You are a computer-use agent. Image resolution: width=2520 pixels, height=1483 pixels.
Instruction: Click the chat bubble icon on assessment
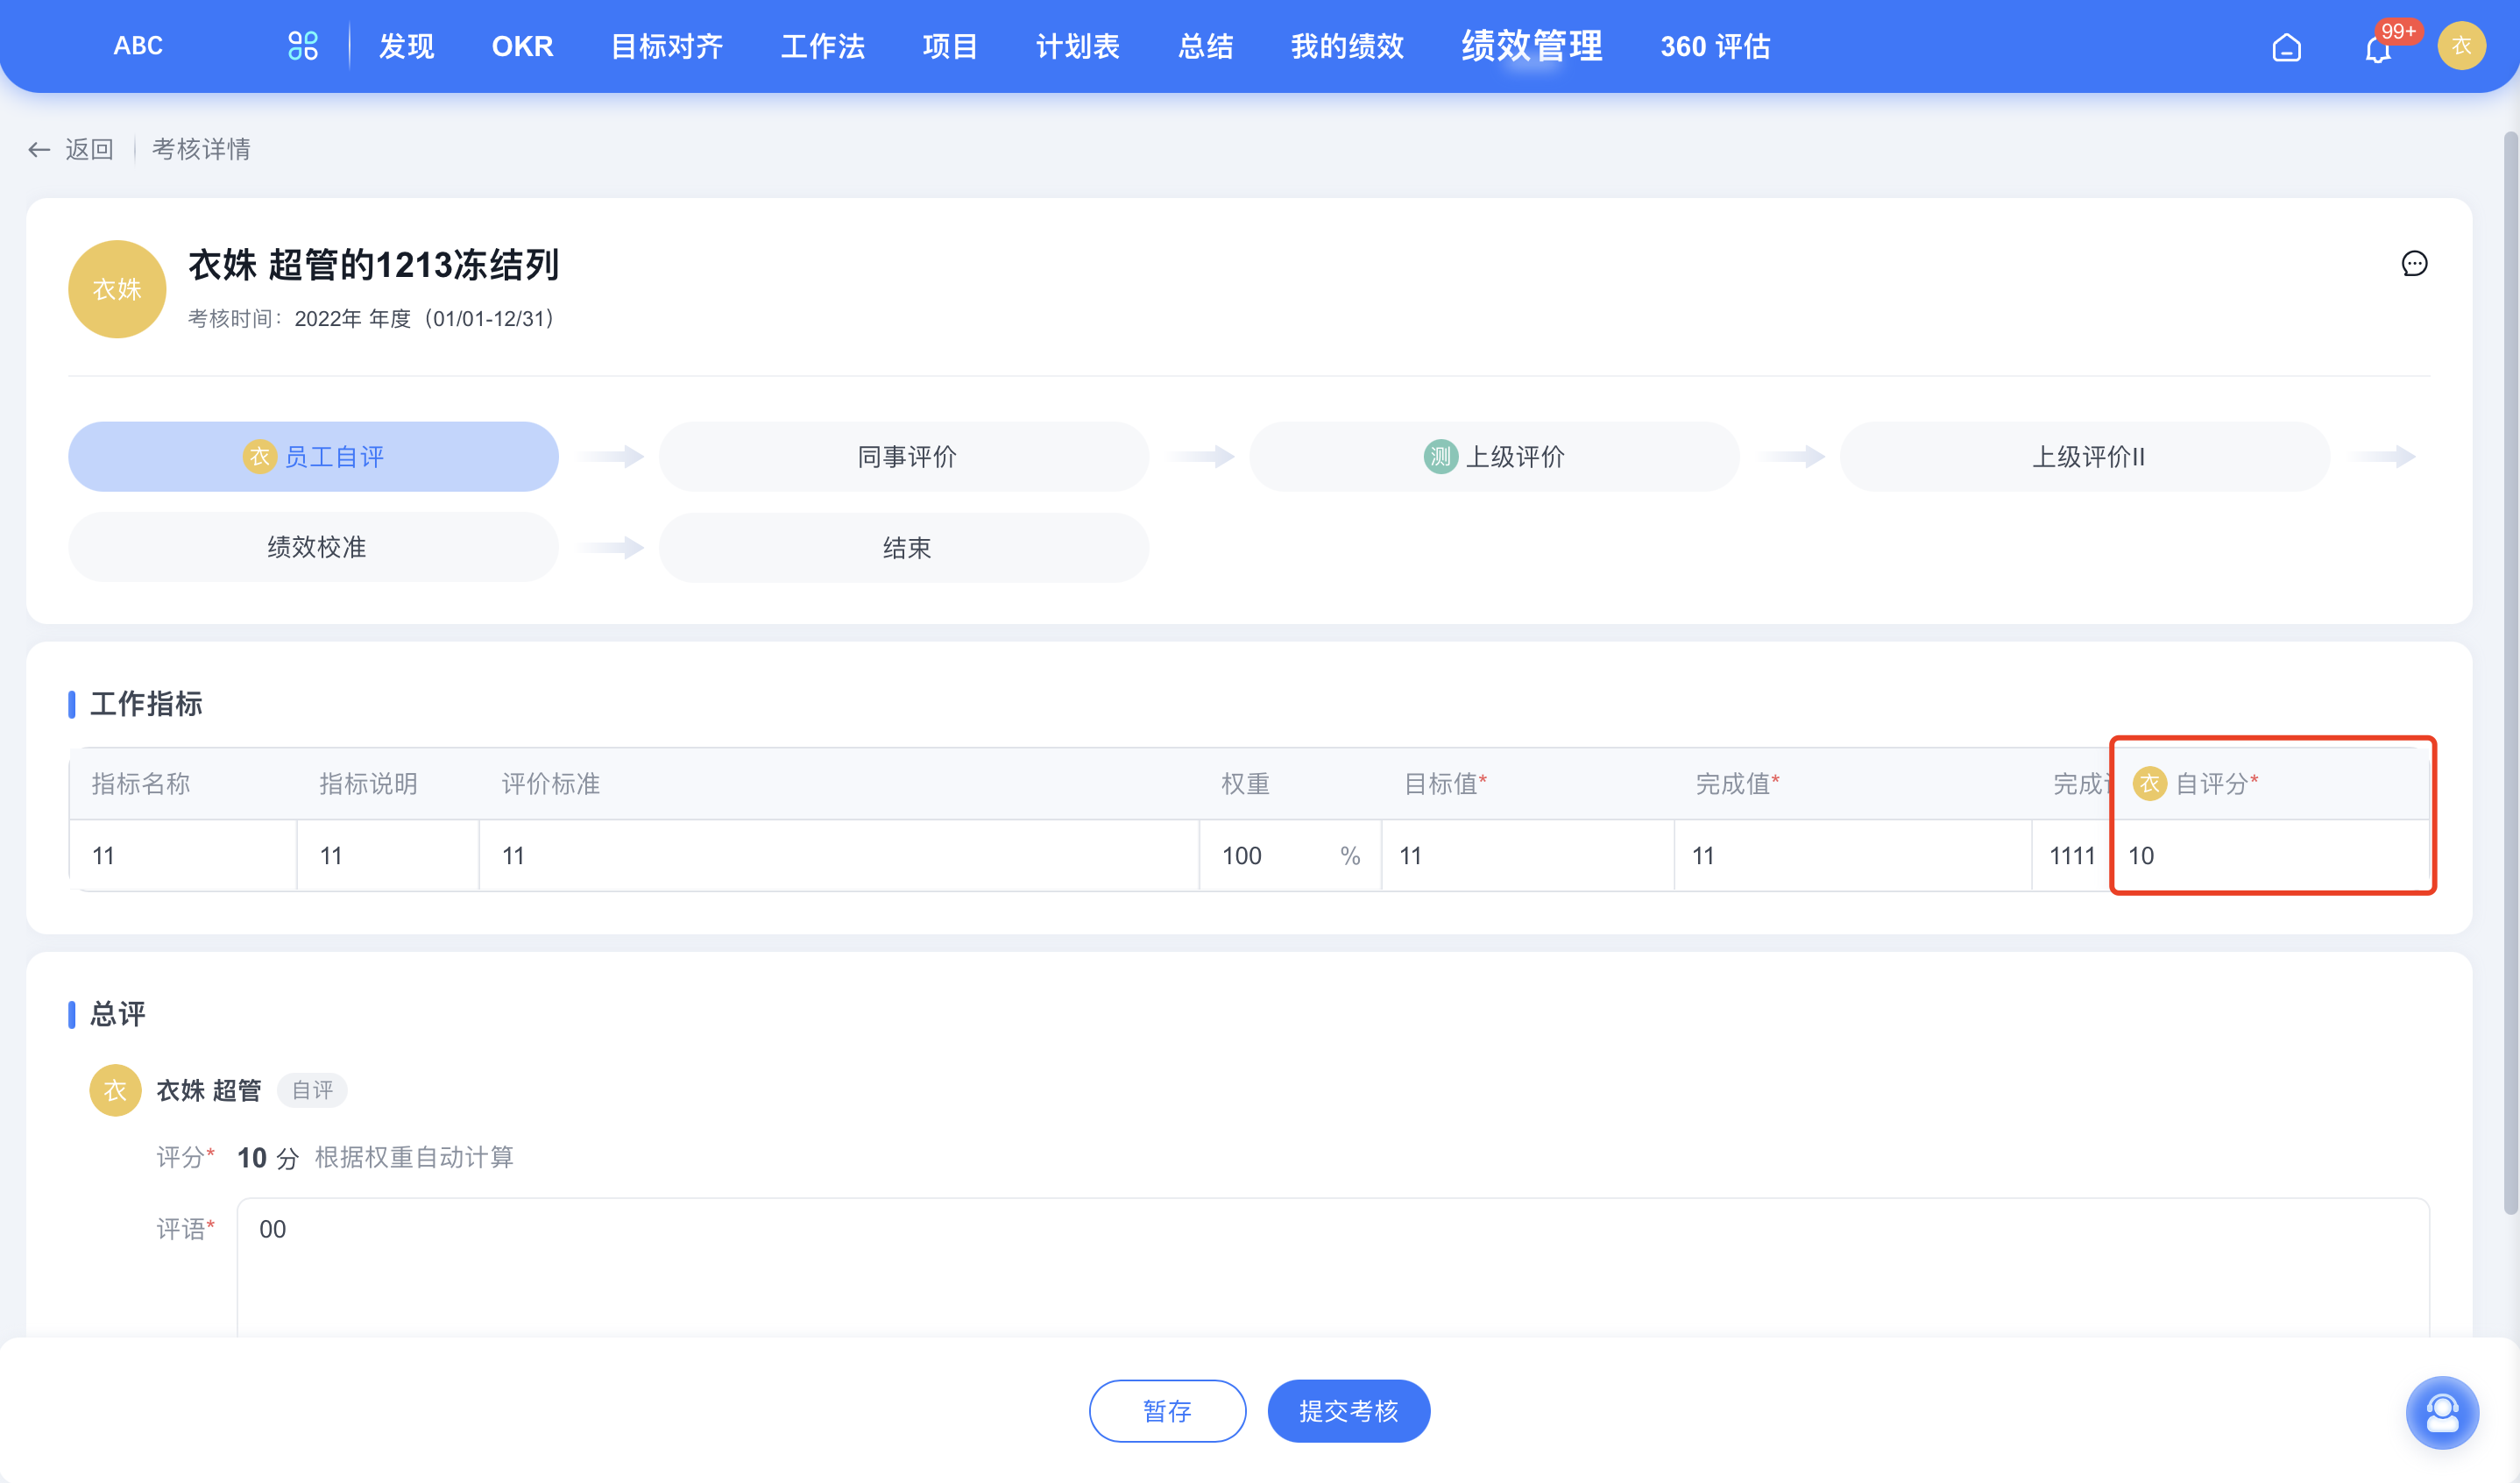click(2414, 265)
